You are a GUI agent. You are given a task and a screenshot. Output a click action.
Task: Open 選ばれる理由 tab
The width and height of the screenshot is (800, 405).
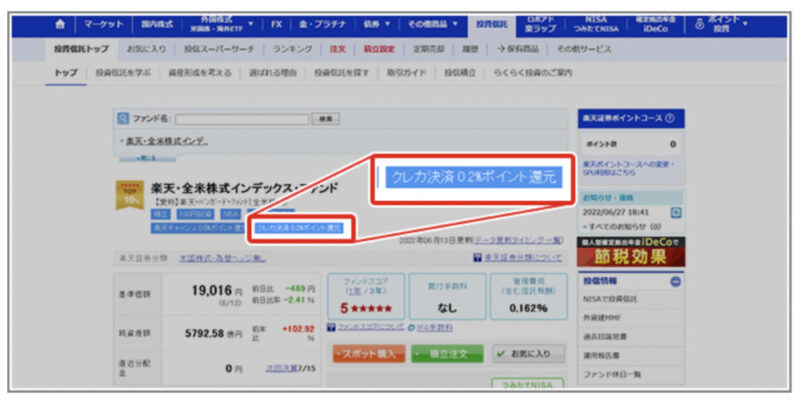pos(272,73)
